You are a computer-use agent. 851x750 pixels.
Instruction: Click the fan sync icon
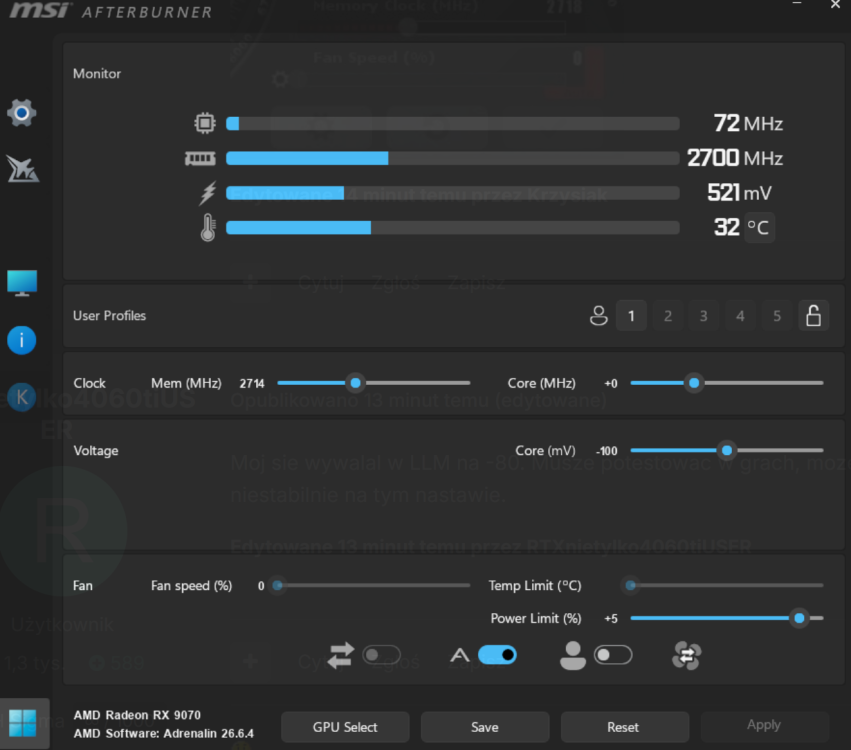tap(687, 655)
